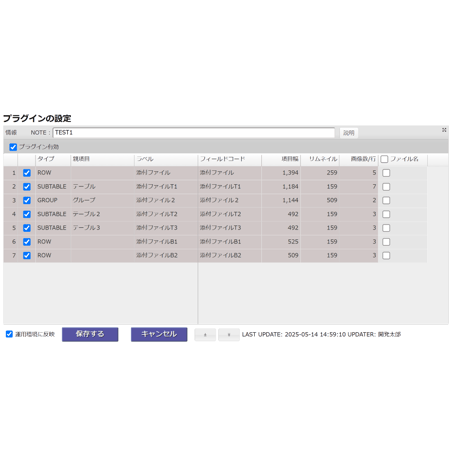Select the item width cell 1,184
The image size is (460, 460).
(281, 187)
